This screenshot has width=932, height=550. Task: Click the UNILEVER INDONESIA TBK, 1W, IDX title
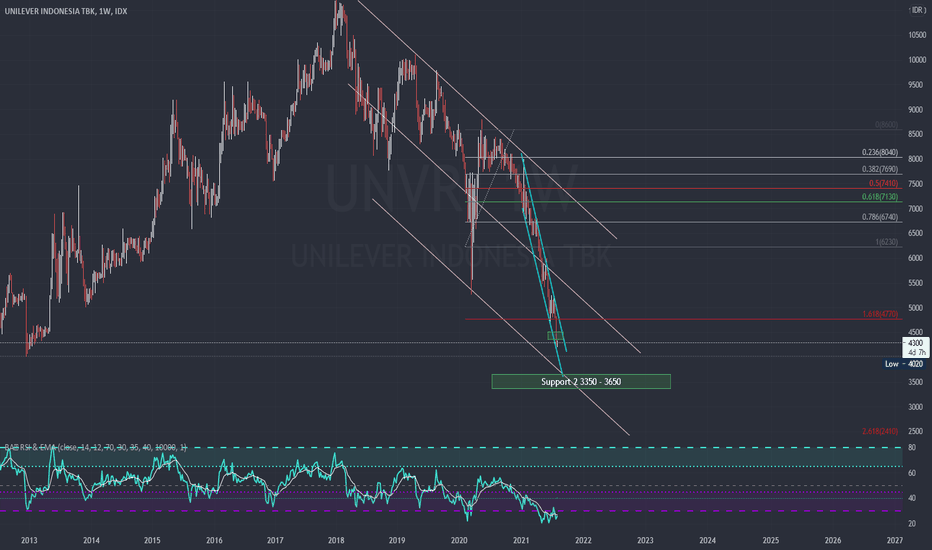(66, 11)
